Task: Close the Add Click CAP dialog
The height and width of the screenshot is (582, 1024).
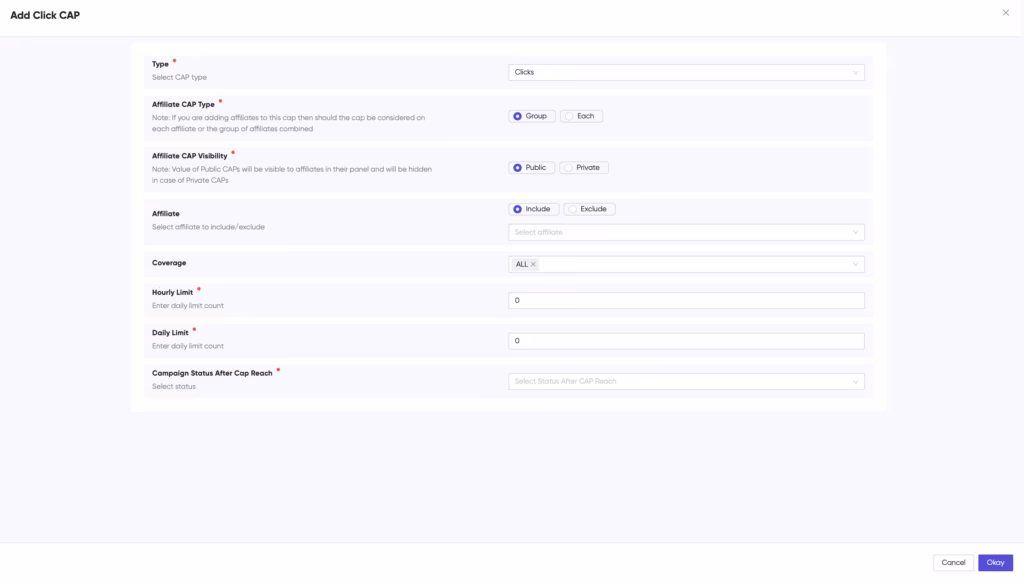Action: [x=1006, y=12]
